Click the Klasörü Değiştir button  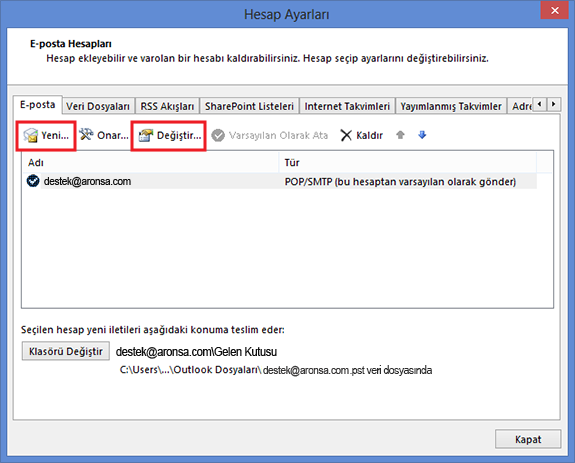coord(66,351)
